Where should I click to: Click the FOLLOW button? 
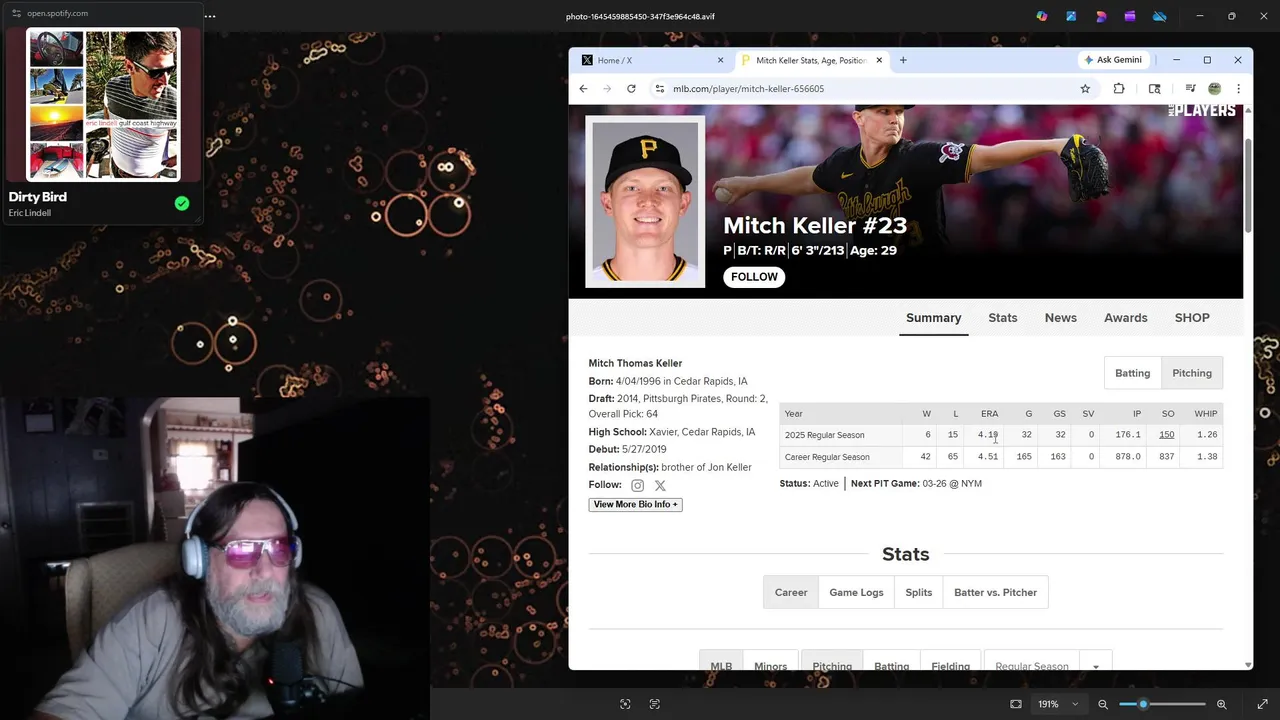pyautogui.click(x=754, y=277)
